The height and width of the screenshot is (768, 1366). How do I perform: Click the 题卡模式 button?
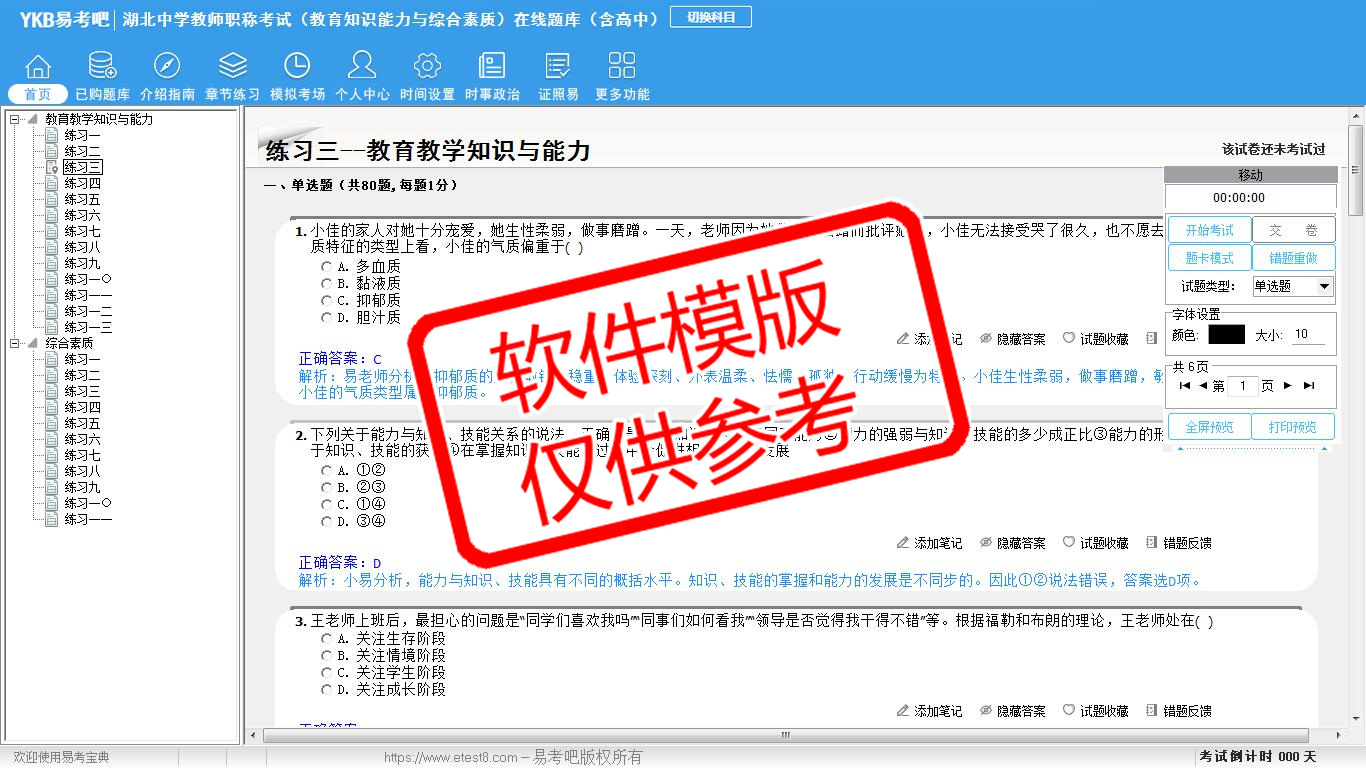pyautogui.click(x=1209, y=258)
